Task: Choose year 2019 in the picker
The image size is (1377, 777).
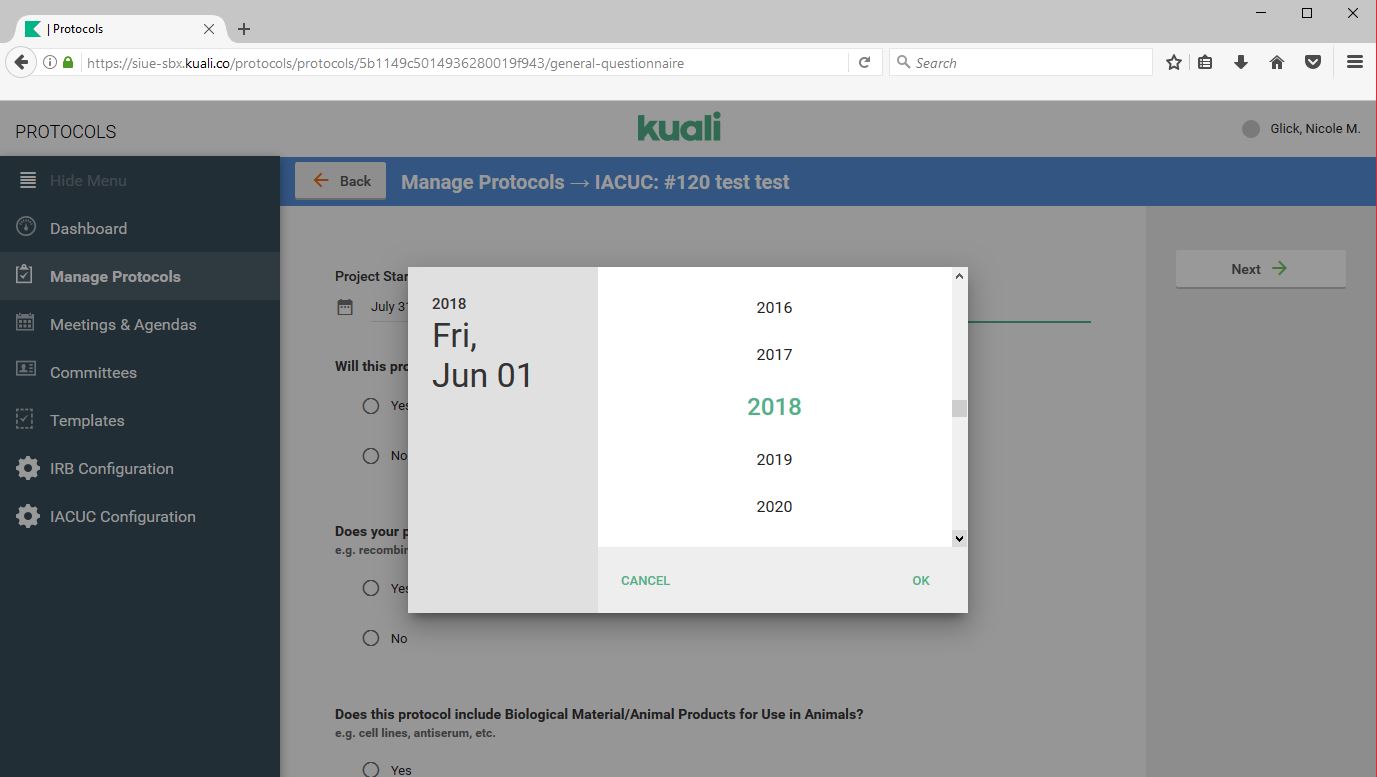Action: coord(774,460)
